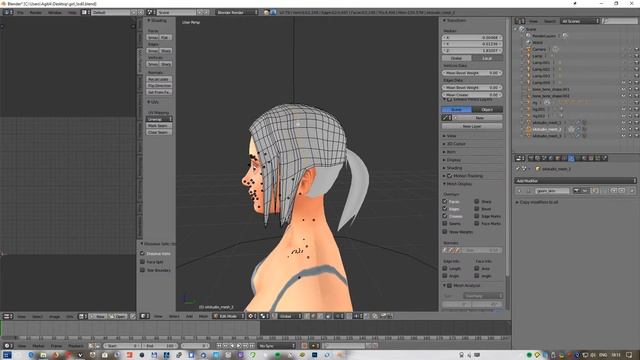Adjust the edge Mean Bevel Weight slider
This screenshot has width=640, height=360.
click(x=472, y=88)
